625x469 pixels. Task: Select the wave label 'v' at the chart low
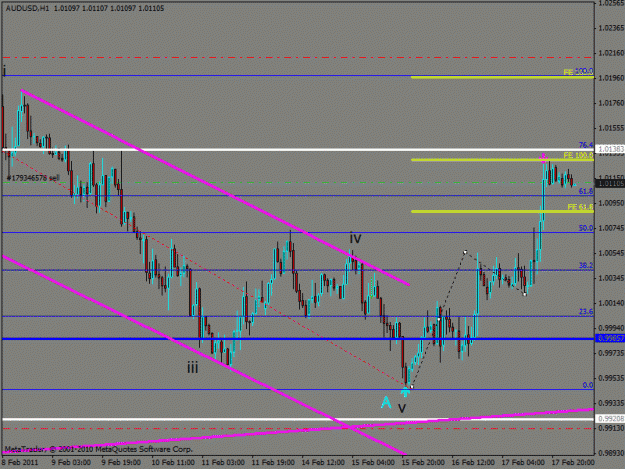click(x=402, y=408)
